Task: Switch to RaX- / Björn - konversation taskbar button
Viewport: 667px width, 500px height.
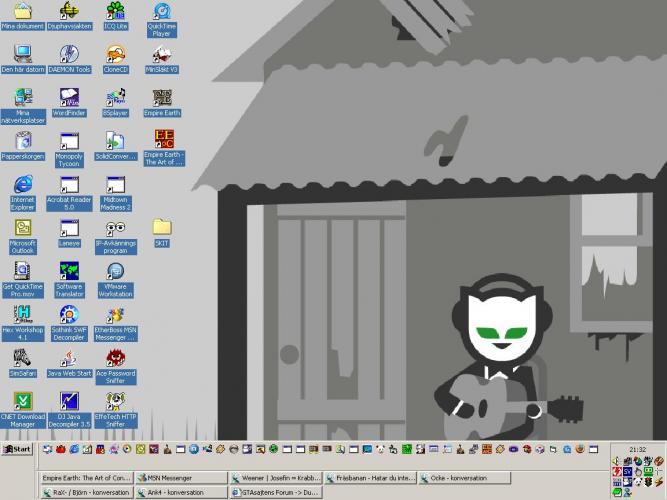Action: 86,492
